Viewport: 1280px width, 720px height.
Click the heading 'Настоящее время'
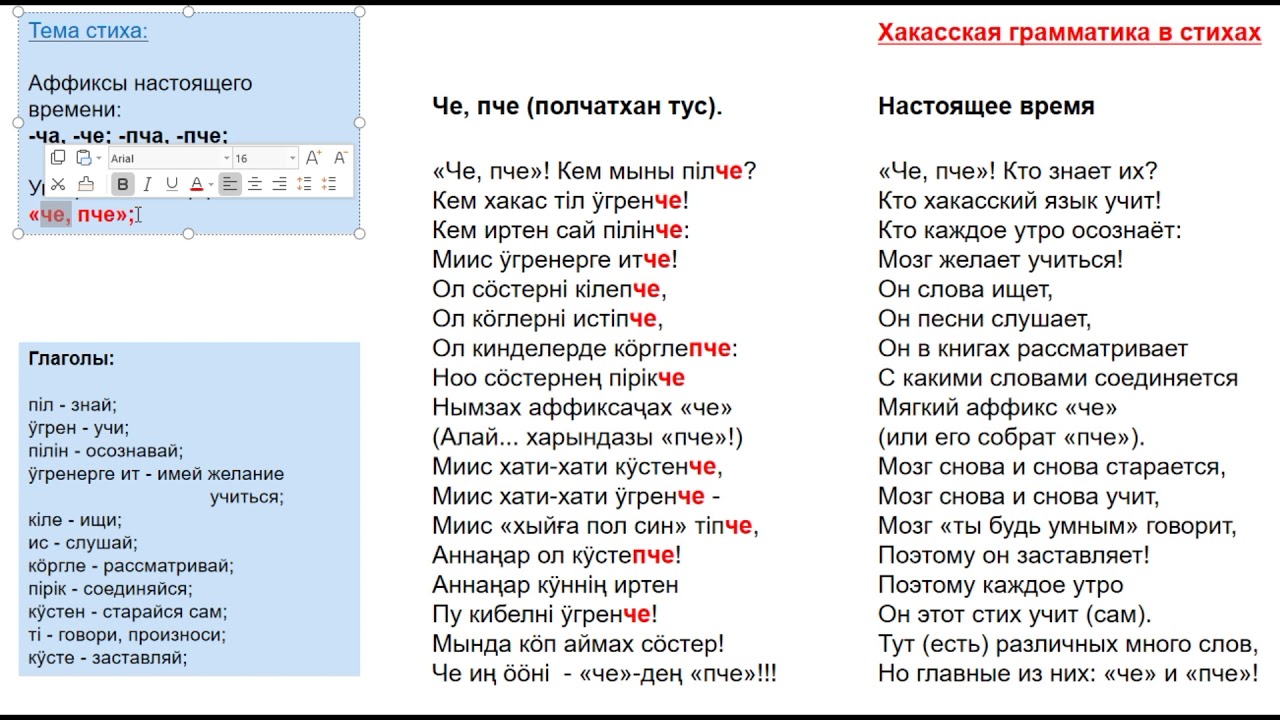986,106
